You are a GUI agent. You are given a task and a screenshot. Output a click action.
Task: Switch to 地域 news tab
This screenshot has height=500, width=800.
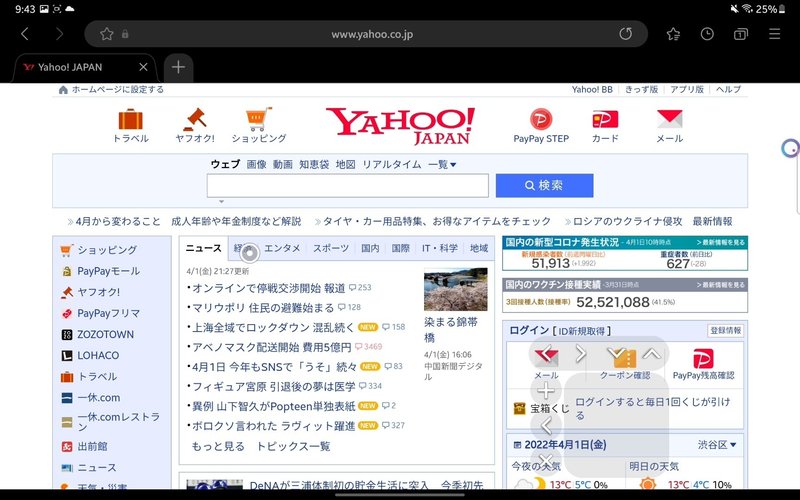(479, 248)
